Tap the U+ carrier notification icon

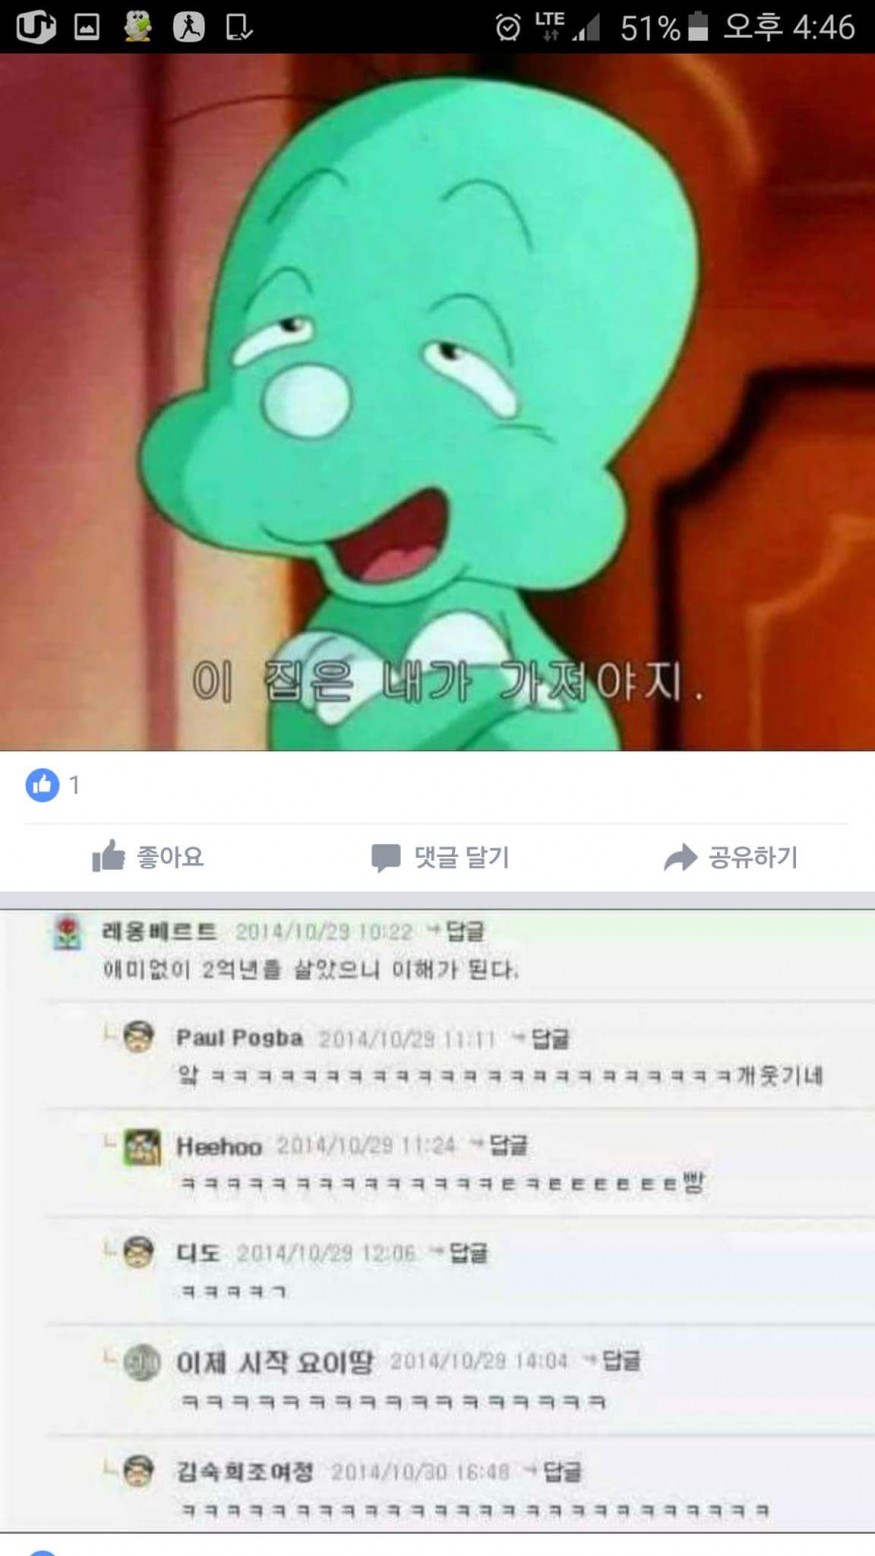pyautogui.click(x=35, y=27)
